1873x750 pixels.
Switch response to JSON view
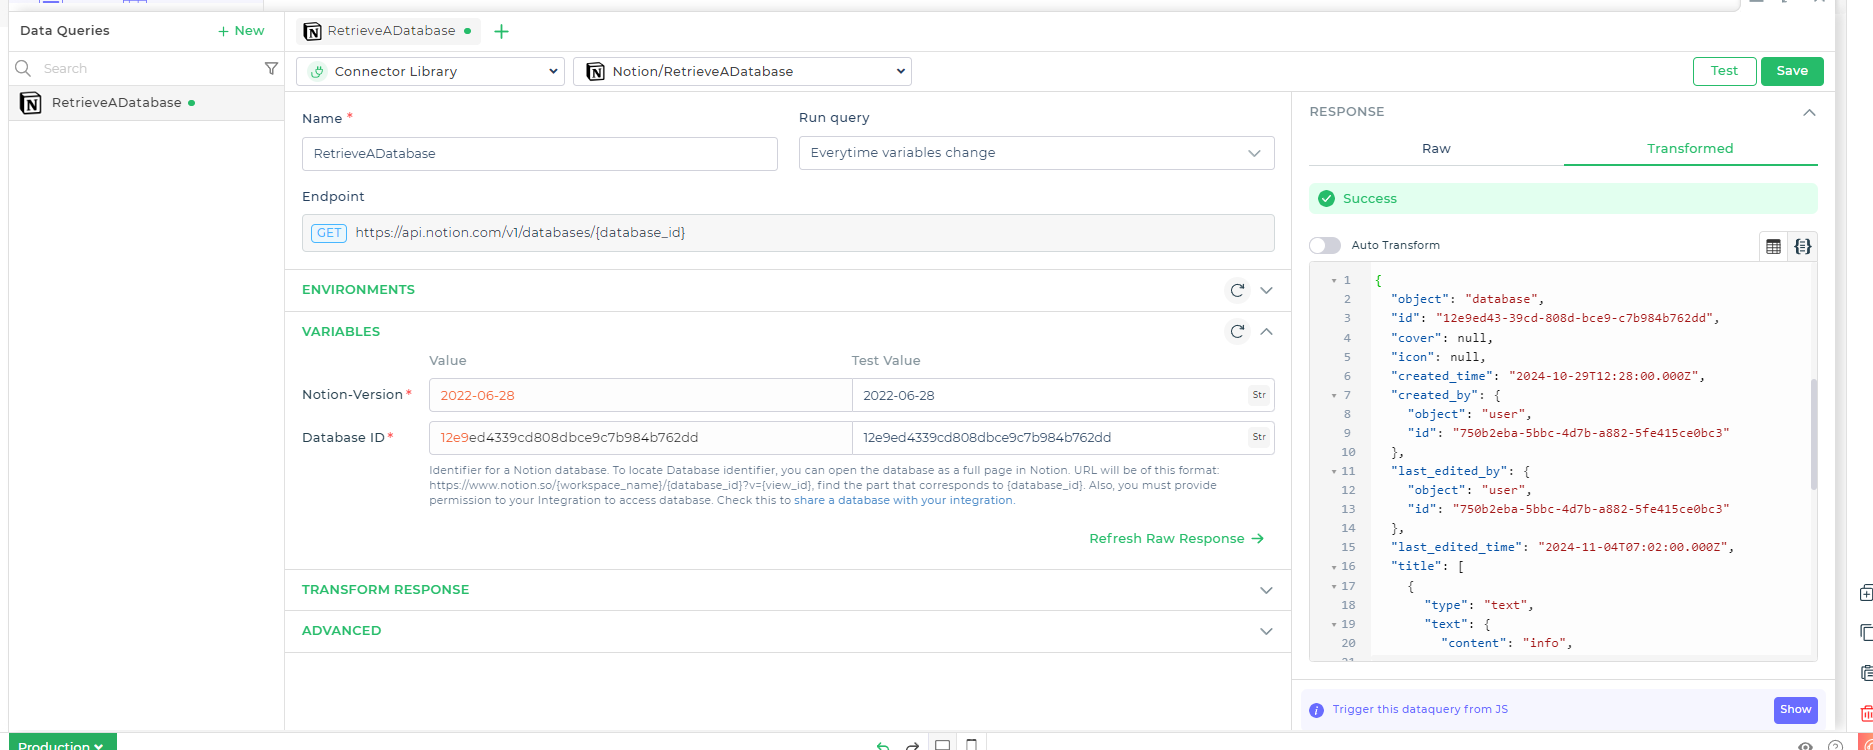1802,246
